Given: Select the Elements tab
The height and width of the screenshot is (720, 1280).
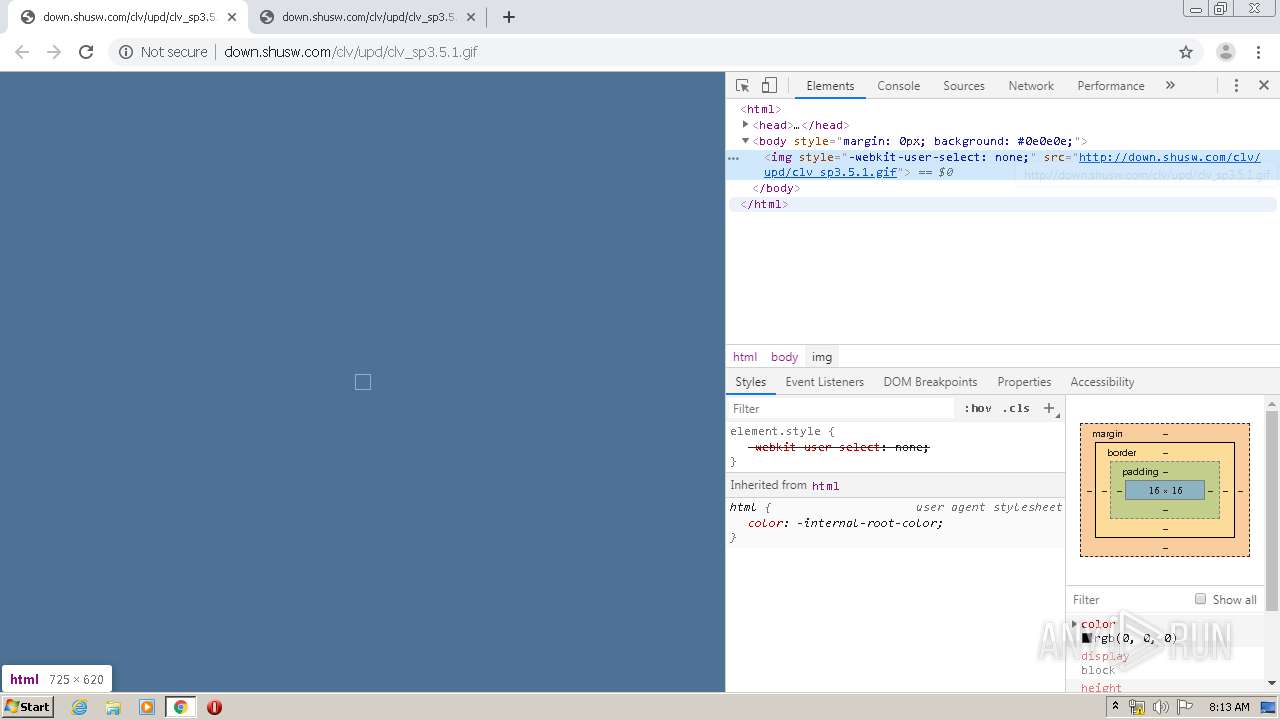Looking at the screenshot, I should 830,86.
